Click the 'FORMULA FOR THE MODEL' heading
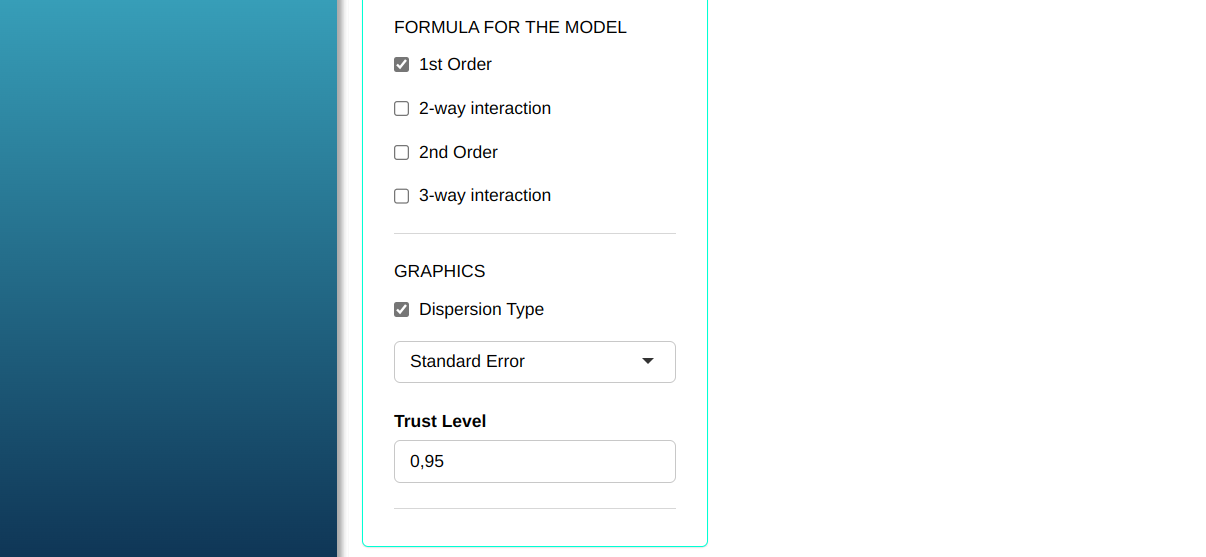The width and height of the screenshot is (1206, 557). (510, 28)
